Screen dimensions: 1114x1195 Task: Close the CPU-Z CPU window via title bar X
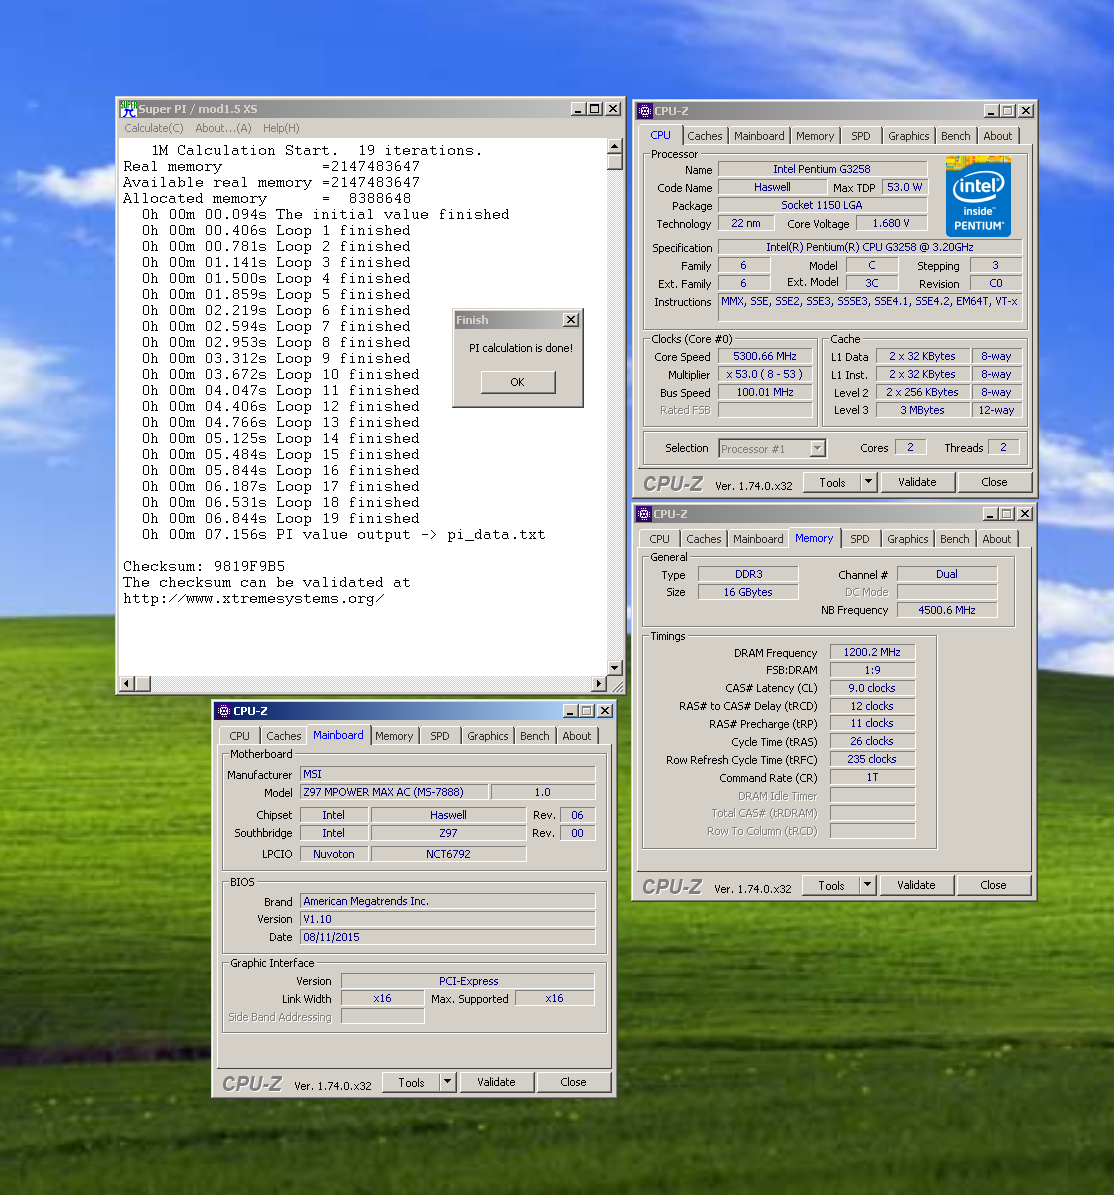tap(1026, 111)
